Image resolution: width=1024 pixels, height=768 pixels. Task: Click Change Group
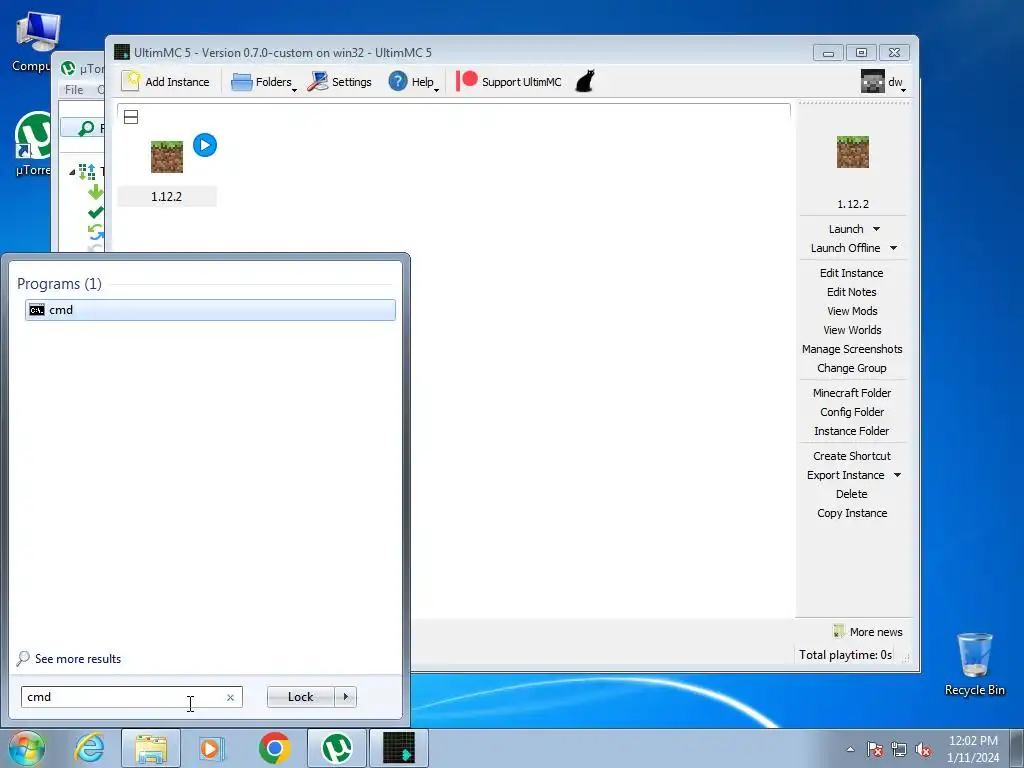click(x=852, y=368)
